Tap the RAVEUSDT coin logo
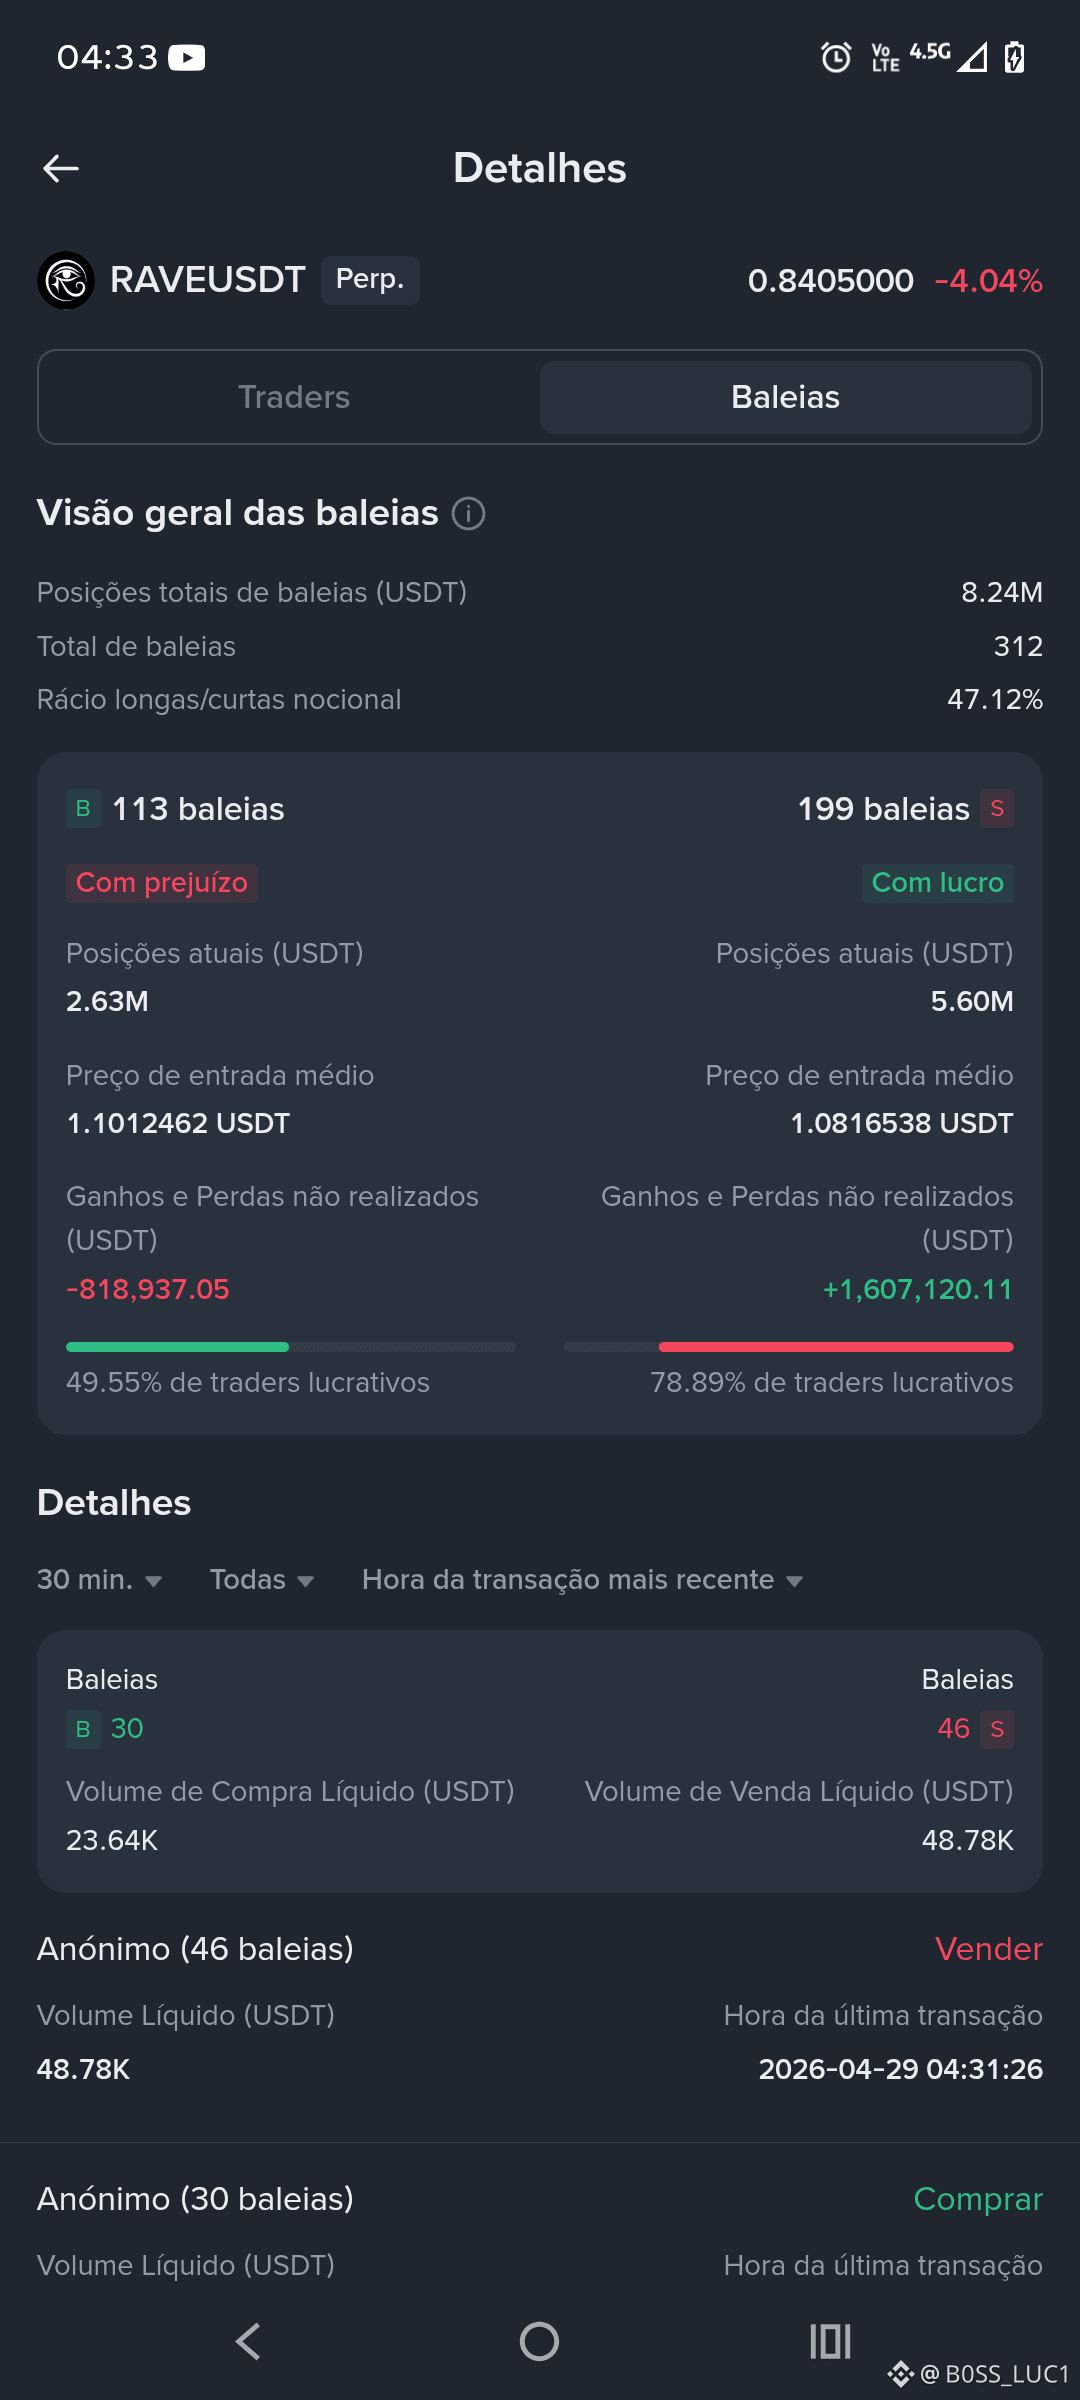1080x2400 pixels. [x=66, y=280]
